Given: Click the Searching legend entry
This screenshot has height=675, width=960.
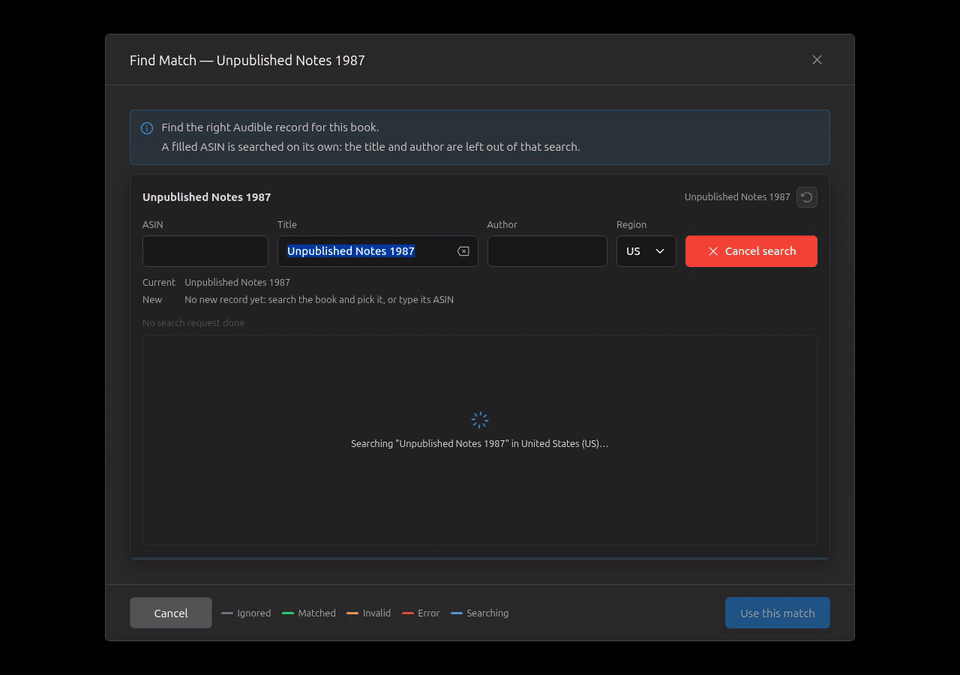Looking at the screenshot, I should (x=479, y=613).
